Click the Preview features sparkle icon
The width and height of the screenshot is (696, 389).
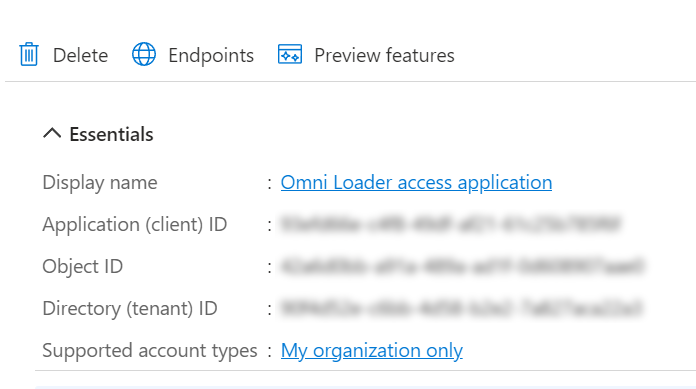tap(290, 54)
